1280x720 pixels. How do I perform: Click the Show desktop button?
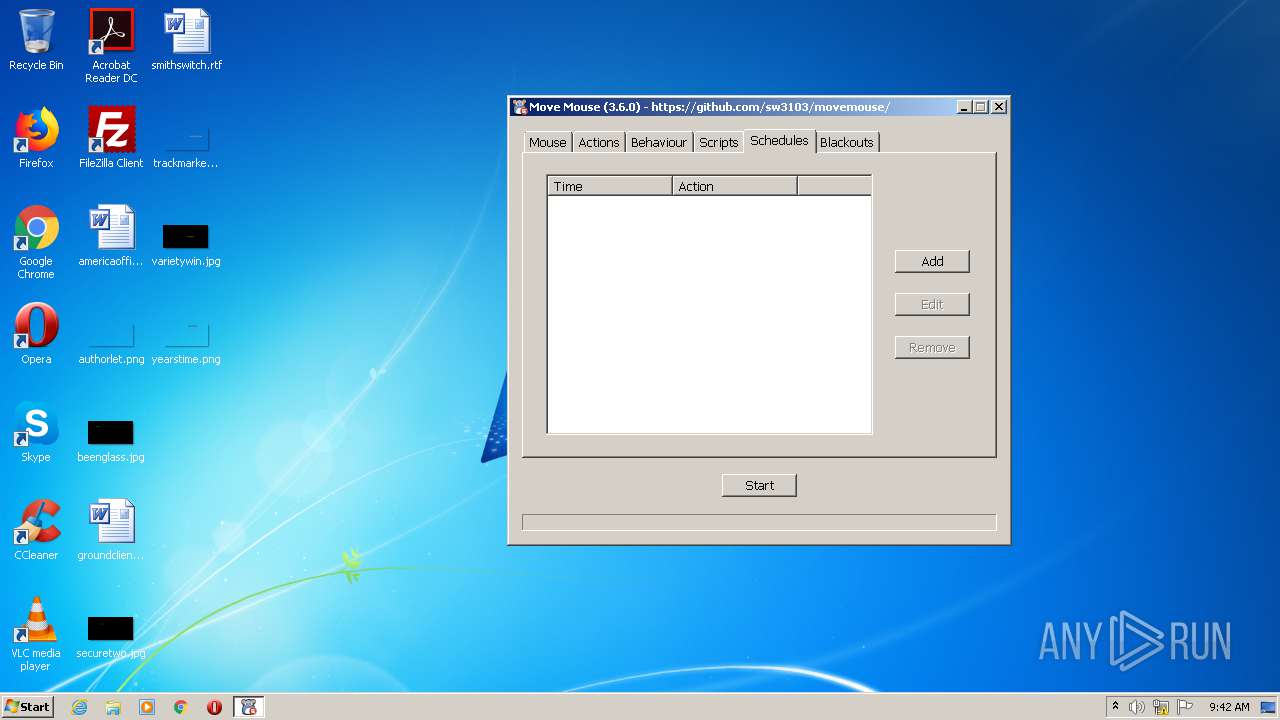coord(1270,707)
